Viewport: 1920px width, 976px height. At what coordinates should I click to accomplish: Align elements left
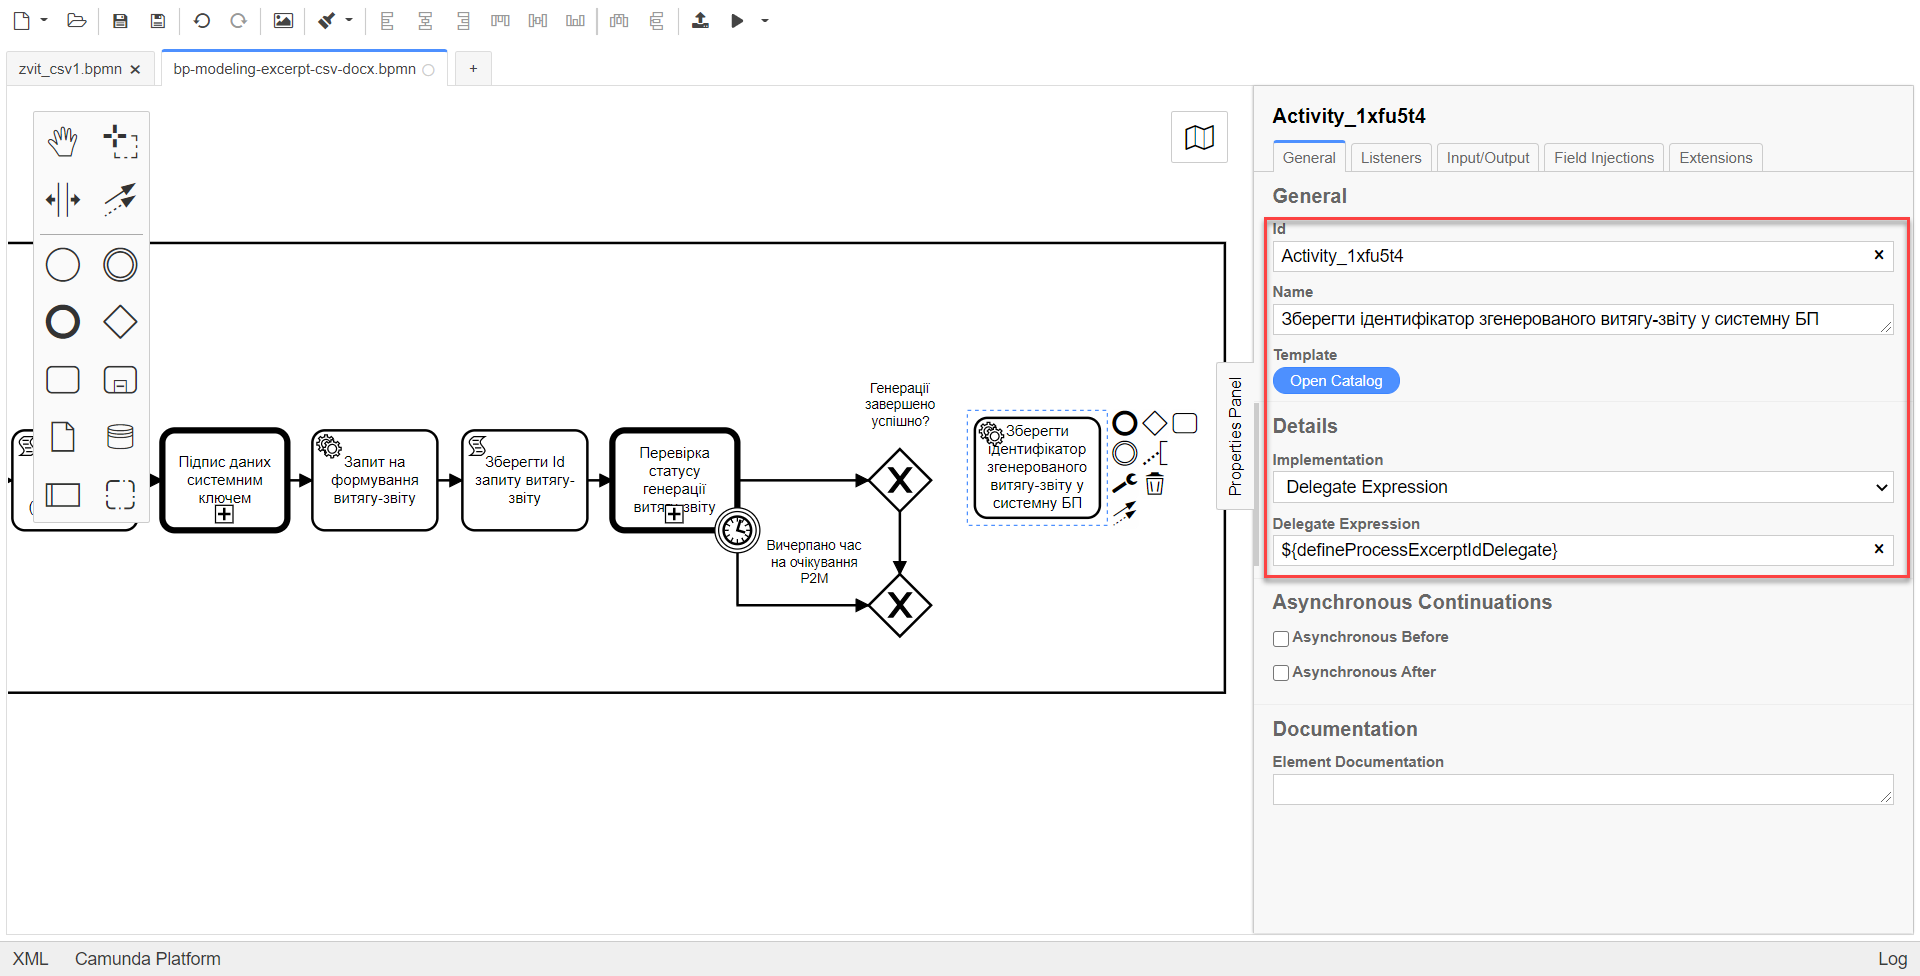click(x=387, y=20)
